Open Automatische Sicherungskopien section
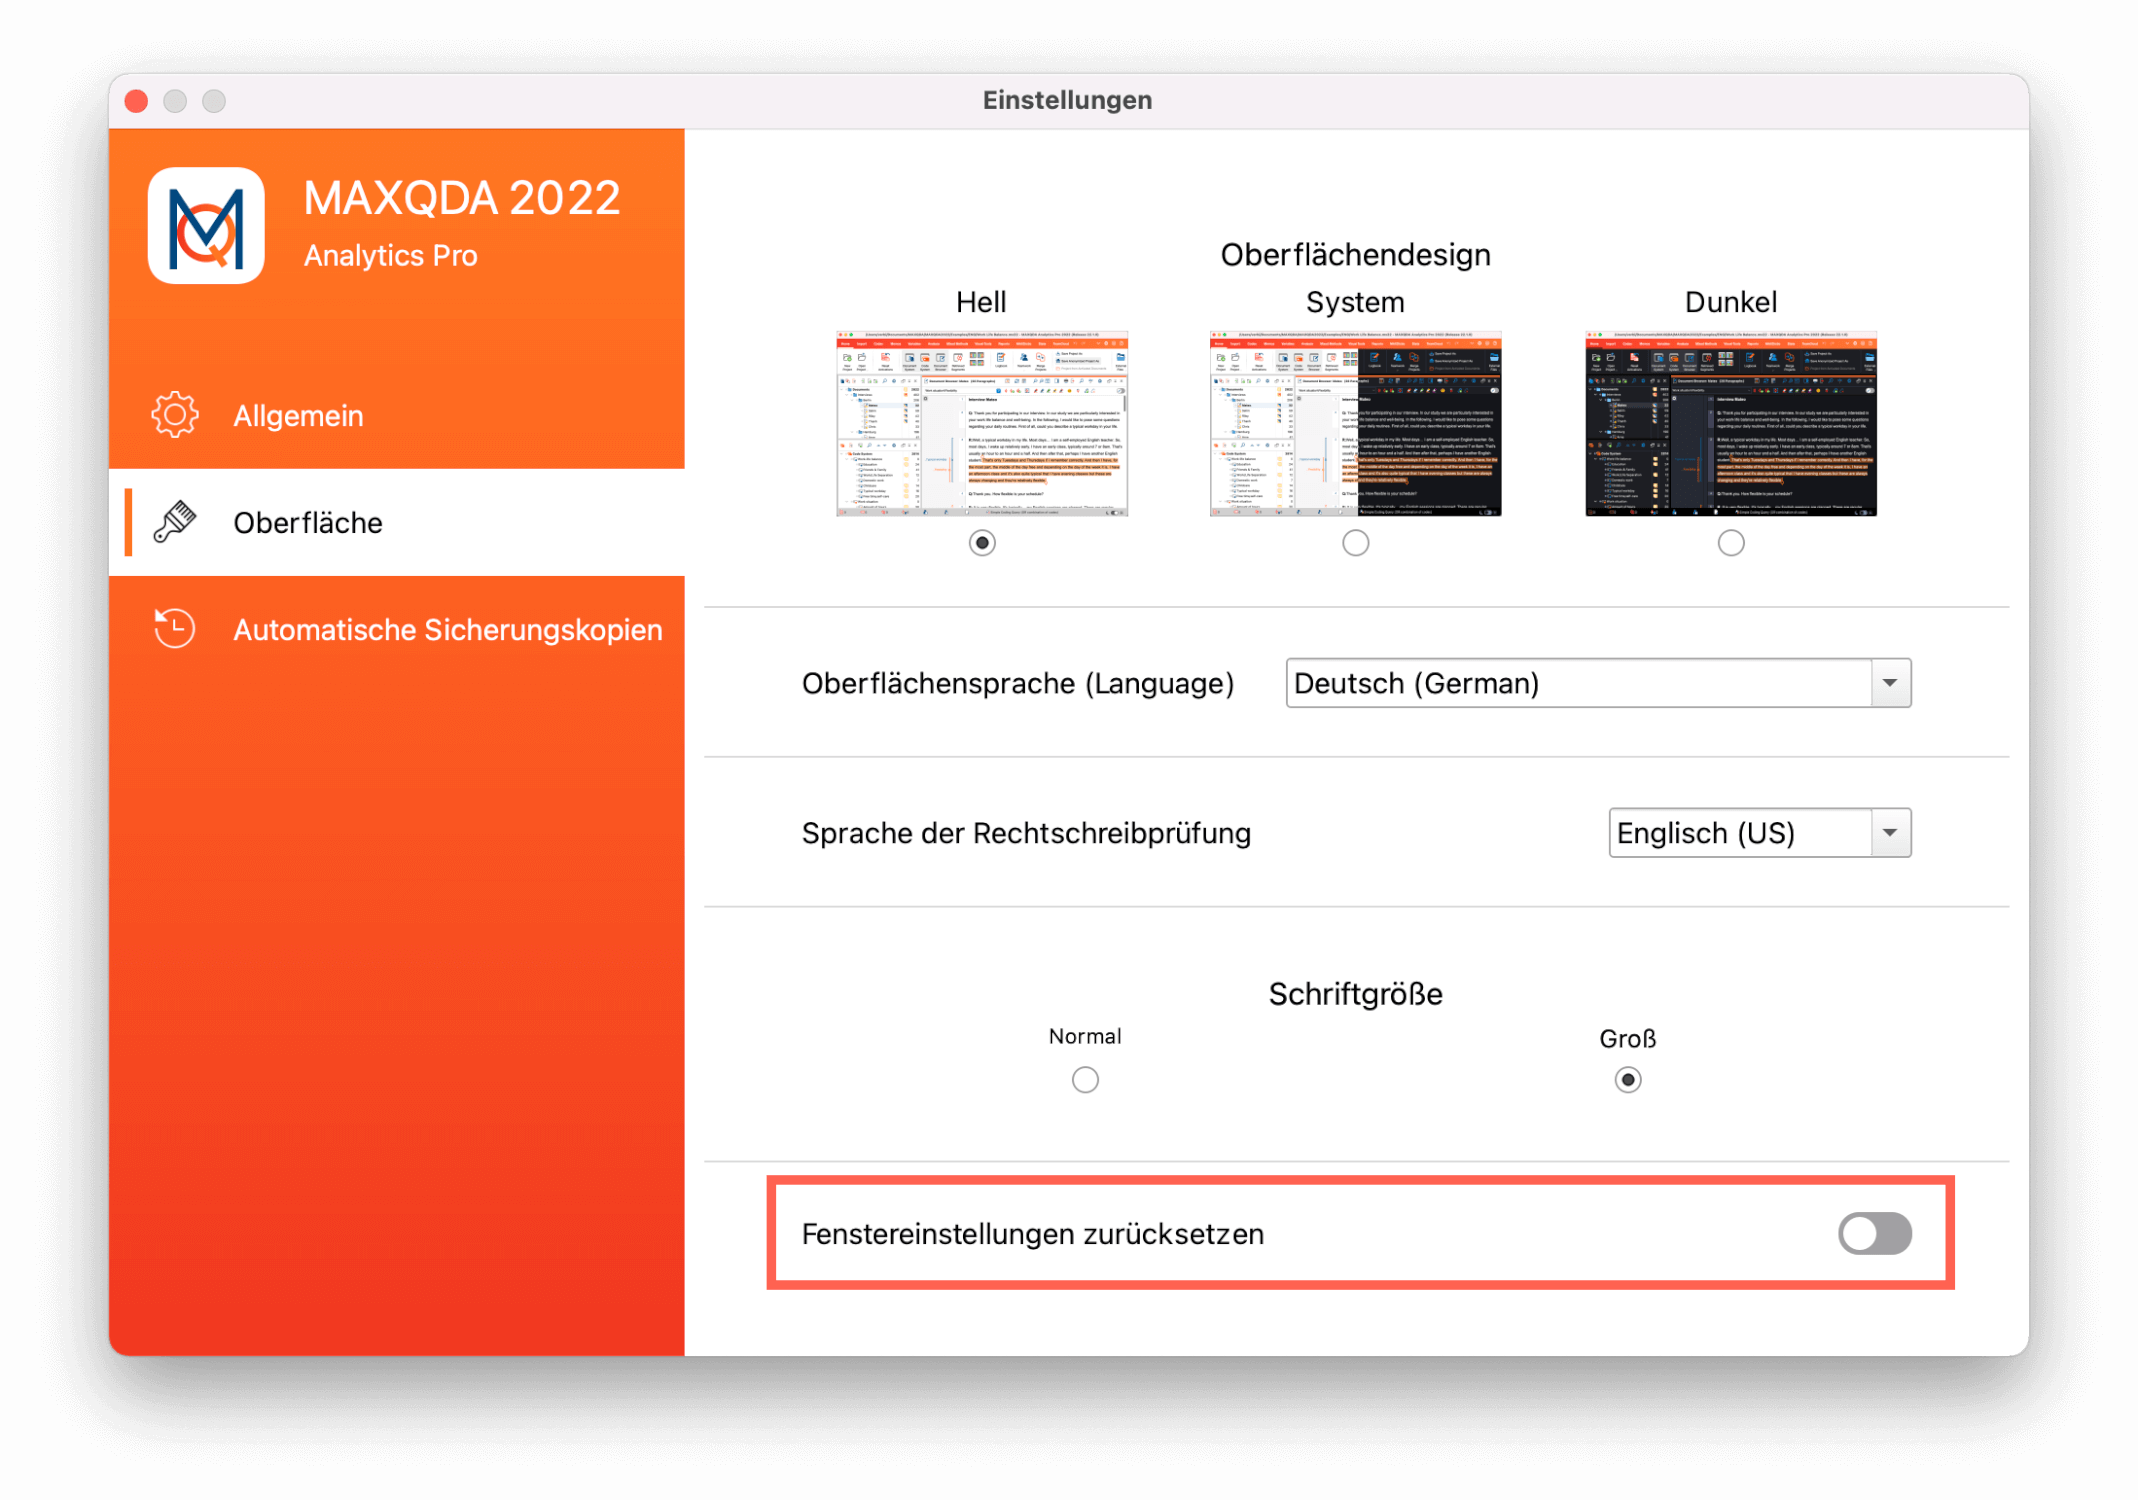2138x1500 pixels. pyautogui.click(x=396, y=629)
